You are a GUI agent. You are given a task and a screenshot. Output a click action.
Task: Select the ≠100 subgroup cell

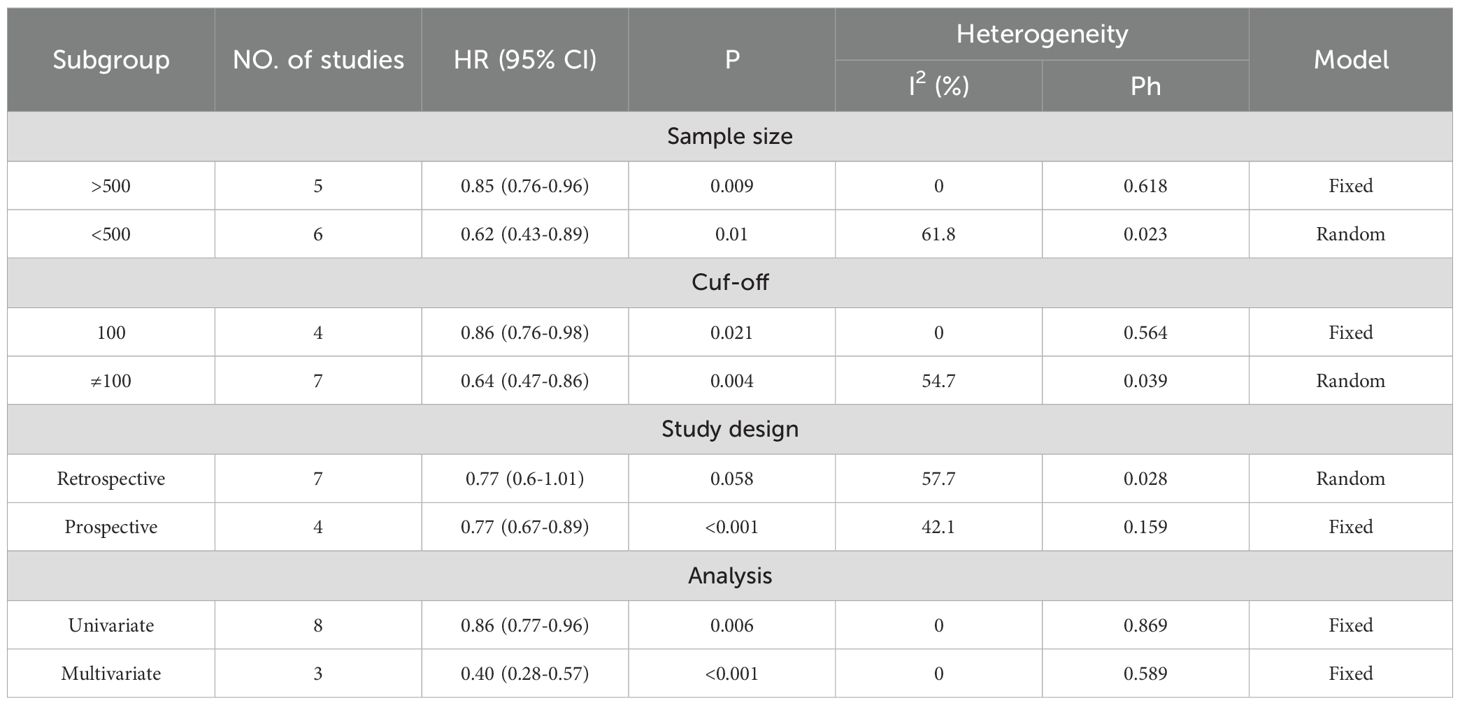111,381
